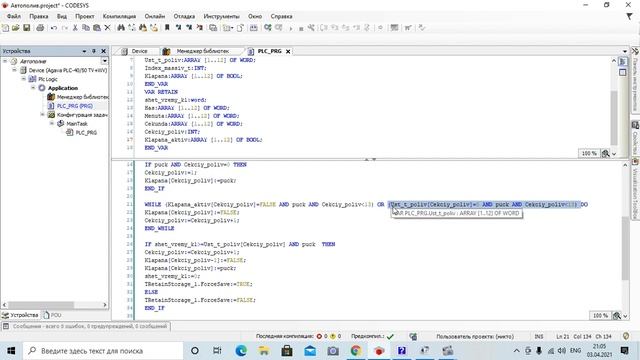Toggle auto-hide pin on Устройства panel

94,51
